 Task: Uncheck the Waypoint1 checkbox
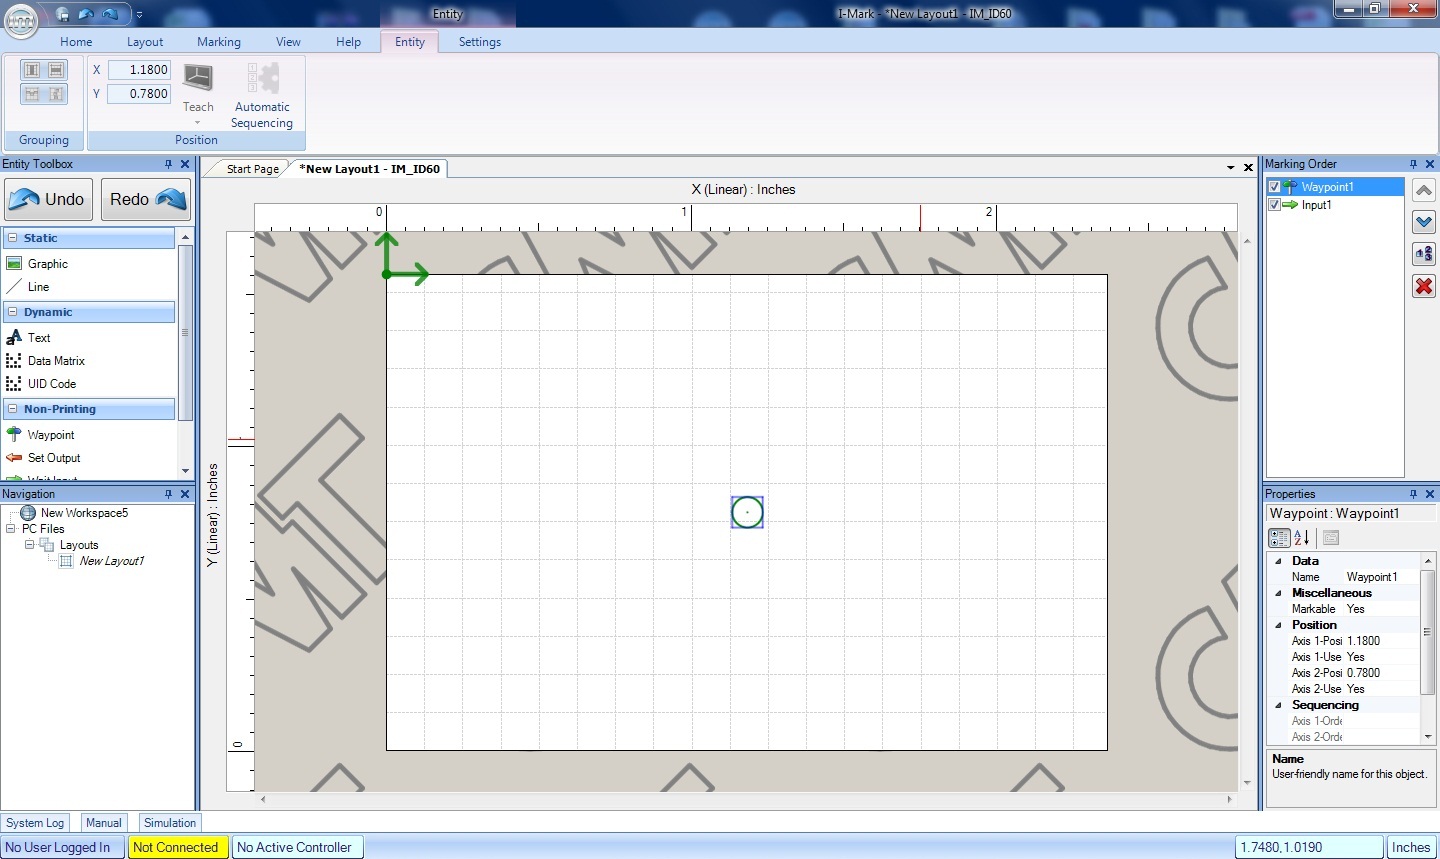click(x=1274, y=187)
